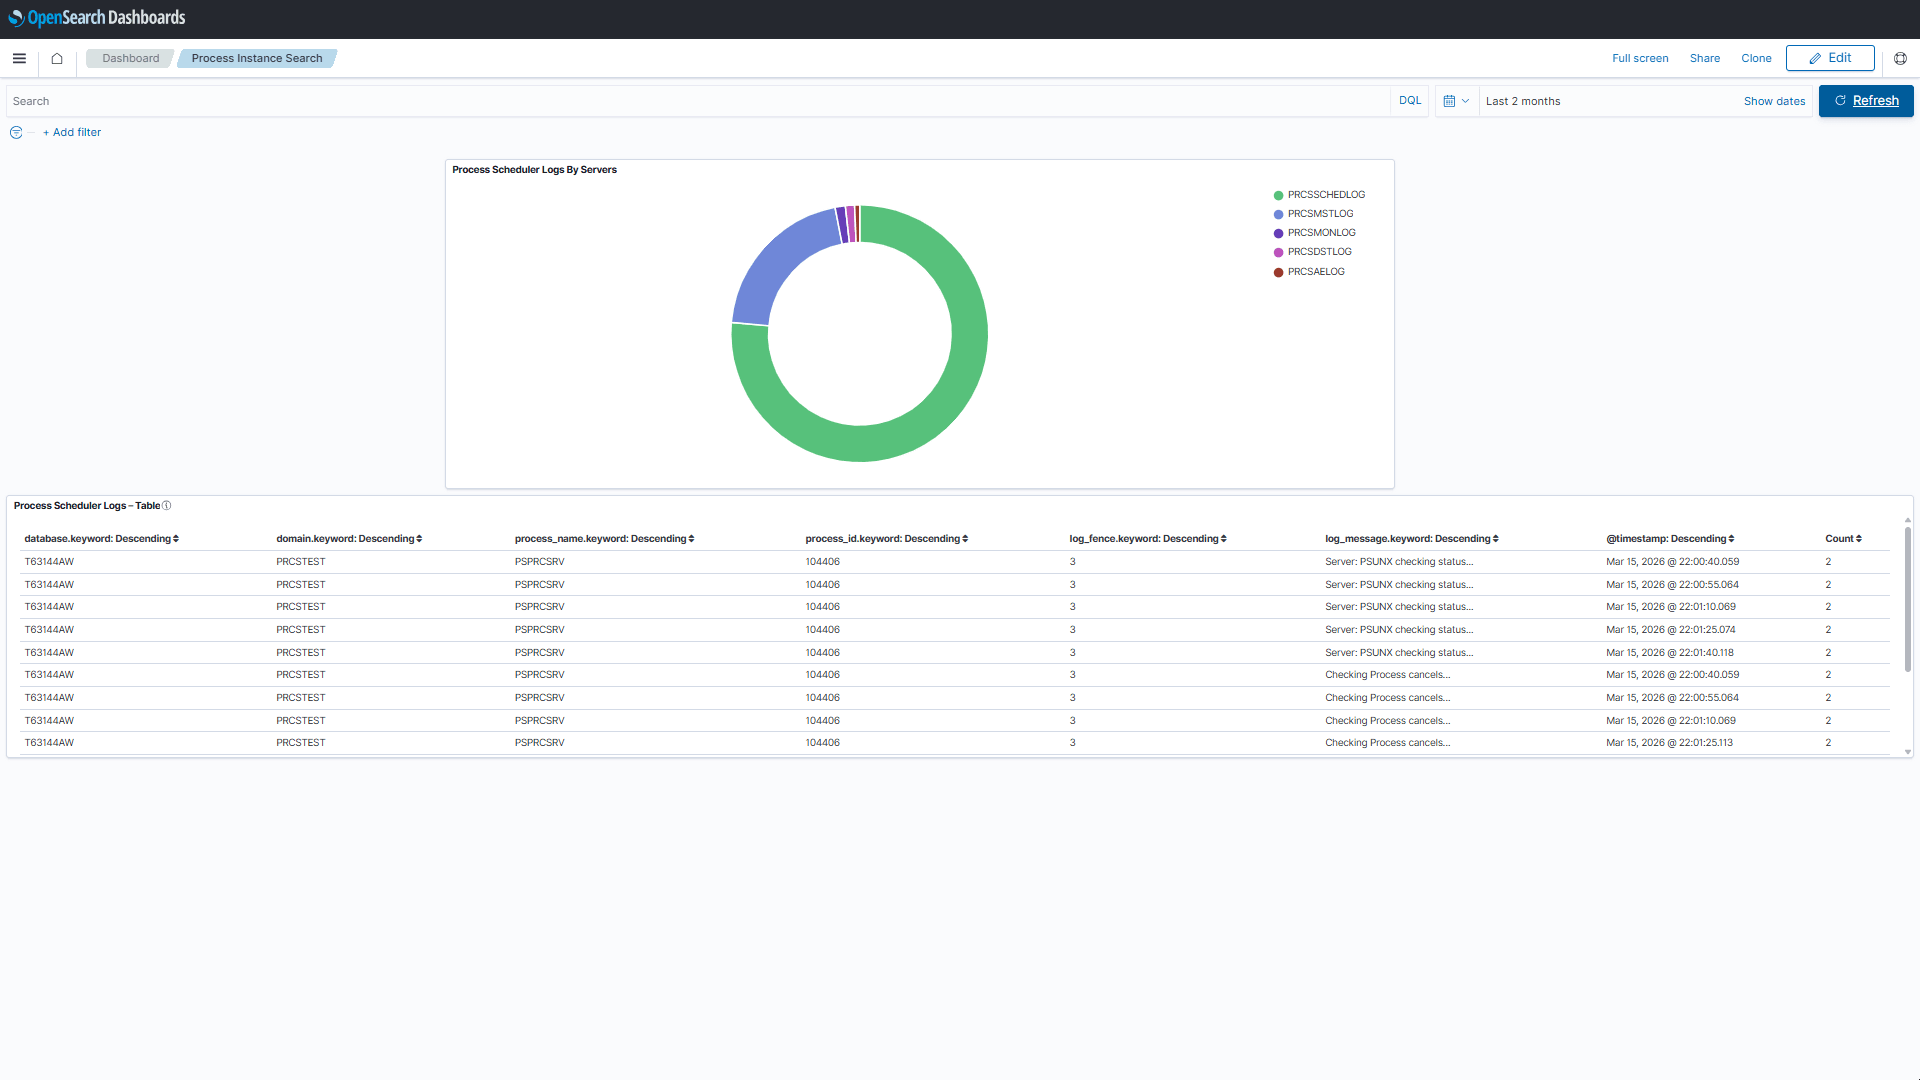Click Process Scheduler Logs By Servers title
The width and height of the screenshot is (1920, 1080).
[534, 170]
